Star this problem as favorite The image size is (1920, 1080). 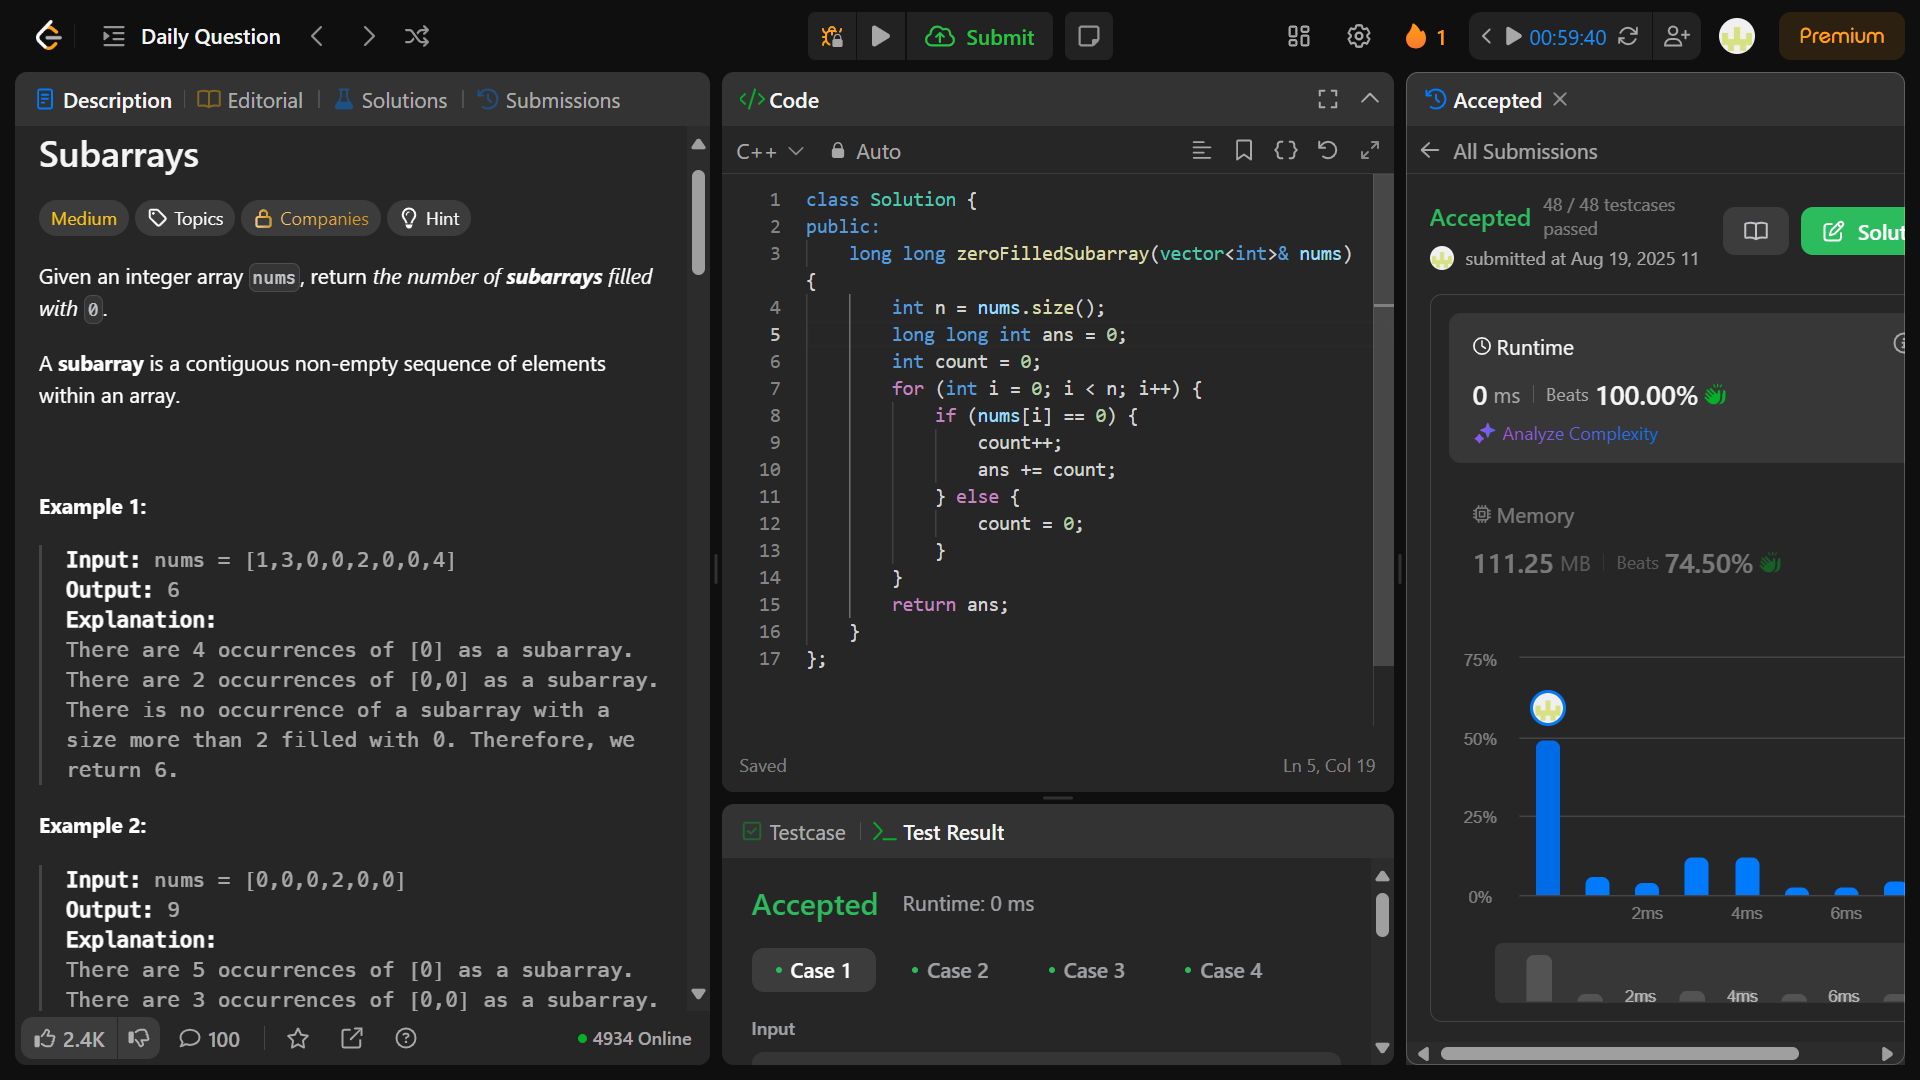coord(298,1038)
